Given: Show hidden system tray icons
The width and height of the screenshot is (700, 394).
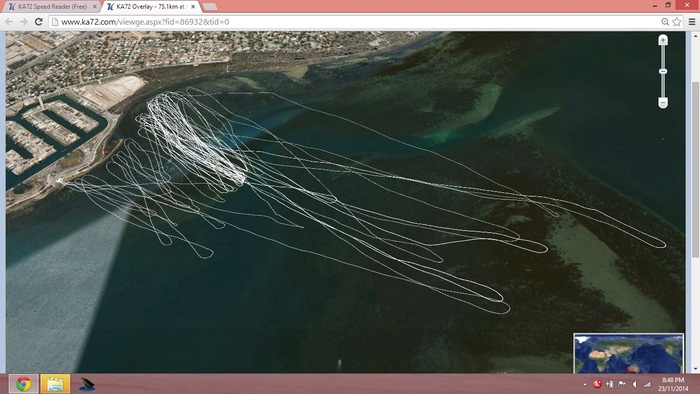Looking at the screenshot, I should [x=585, y=384].
